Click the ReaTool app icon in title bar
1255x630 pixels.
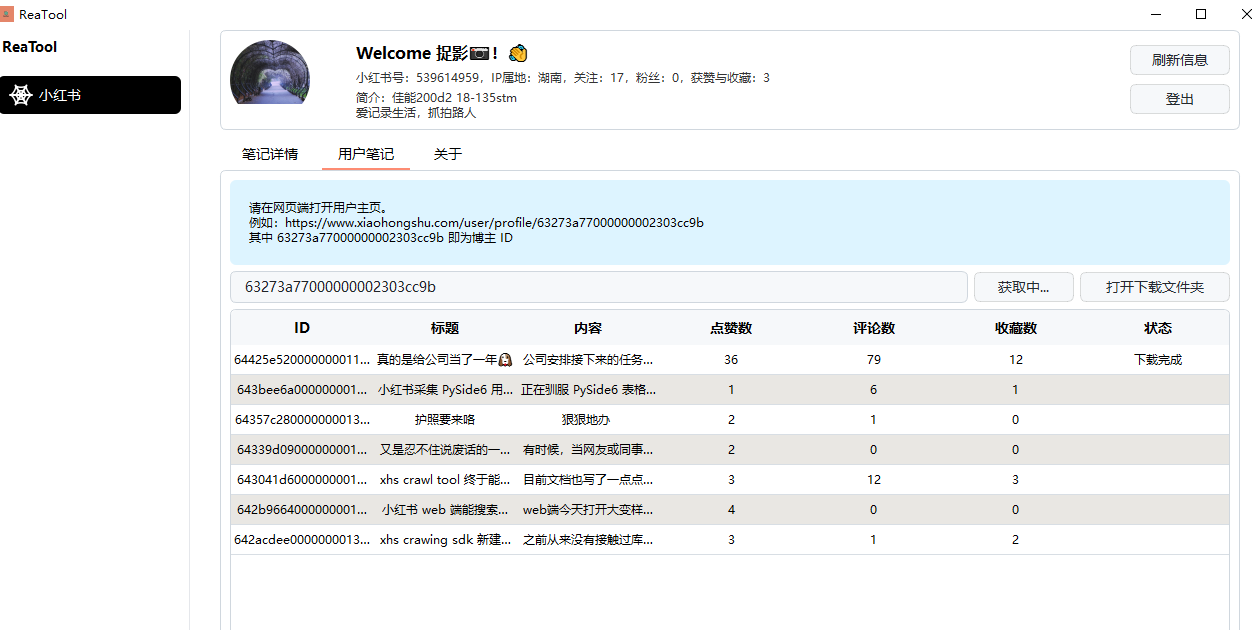click(x=8, y=14)
